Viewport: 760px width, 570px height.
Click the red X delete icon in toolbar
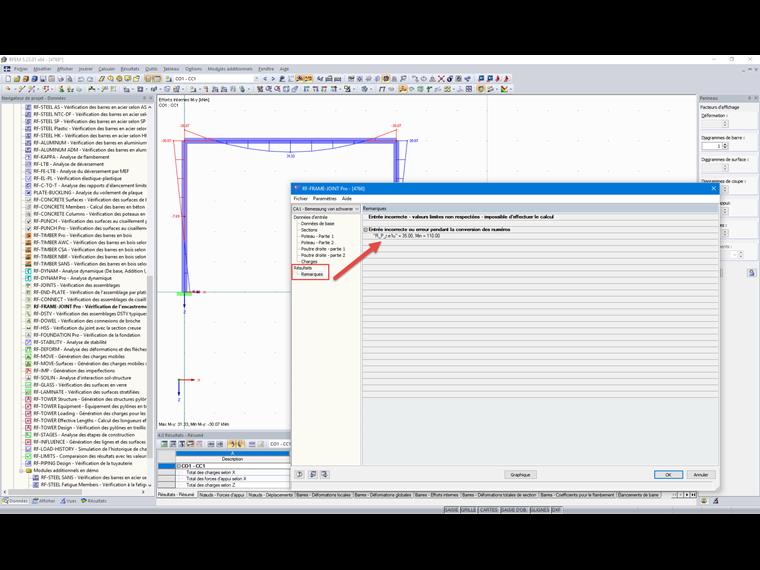pyautogui.click(x=441, y=79)
